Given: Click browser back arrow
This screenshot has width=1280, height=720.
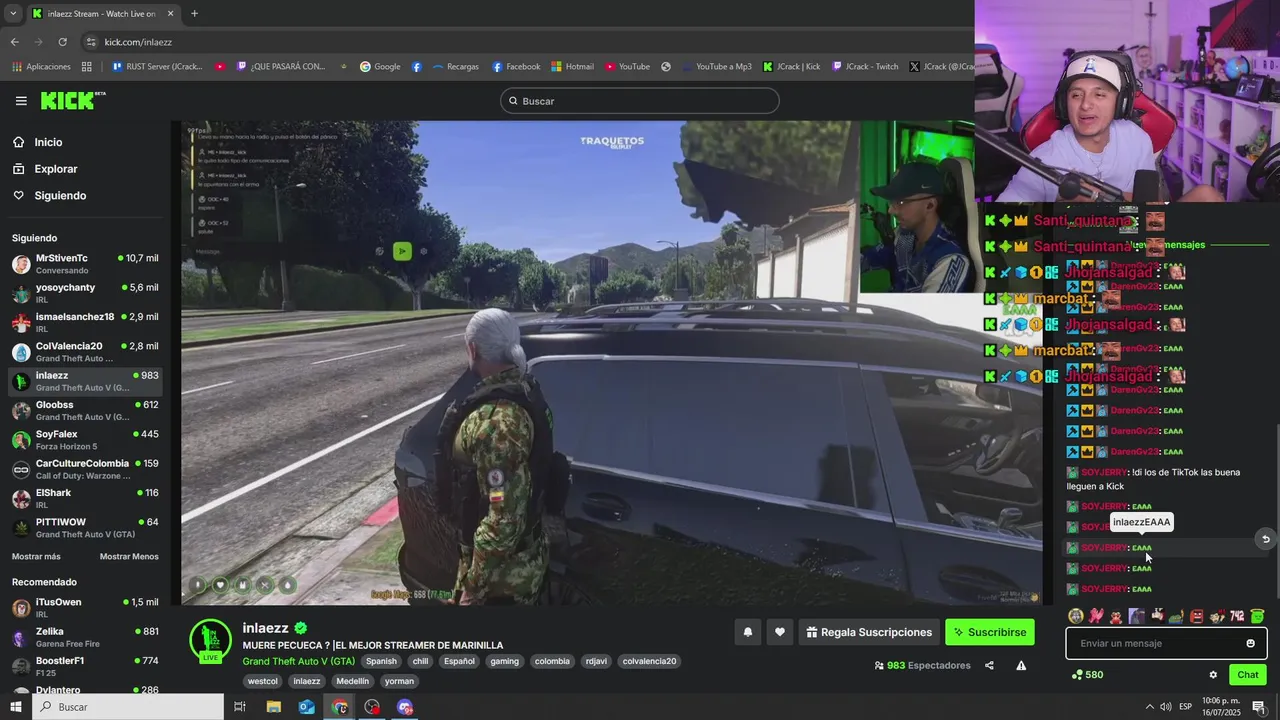Looking at the screenshot, I should coord(15,42).
